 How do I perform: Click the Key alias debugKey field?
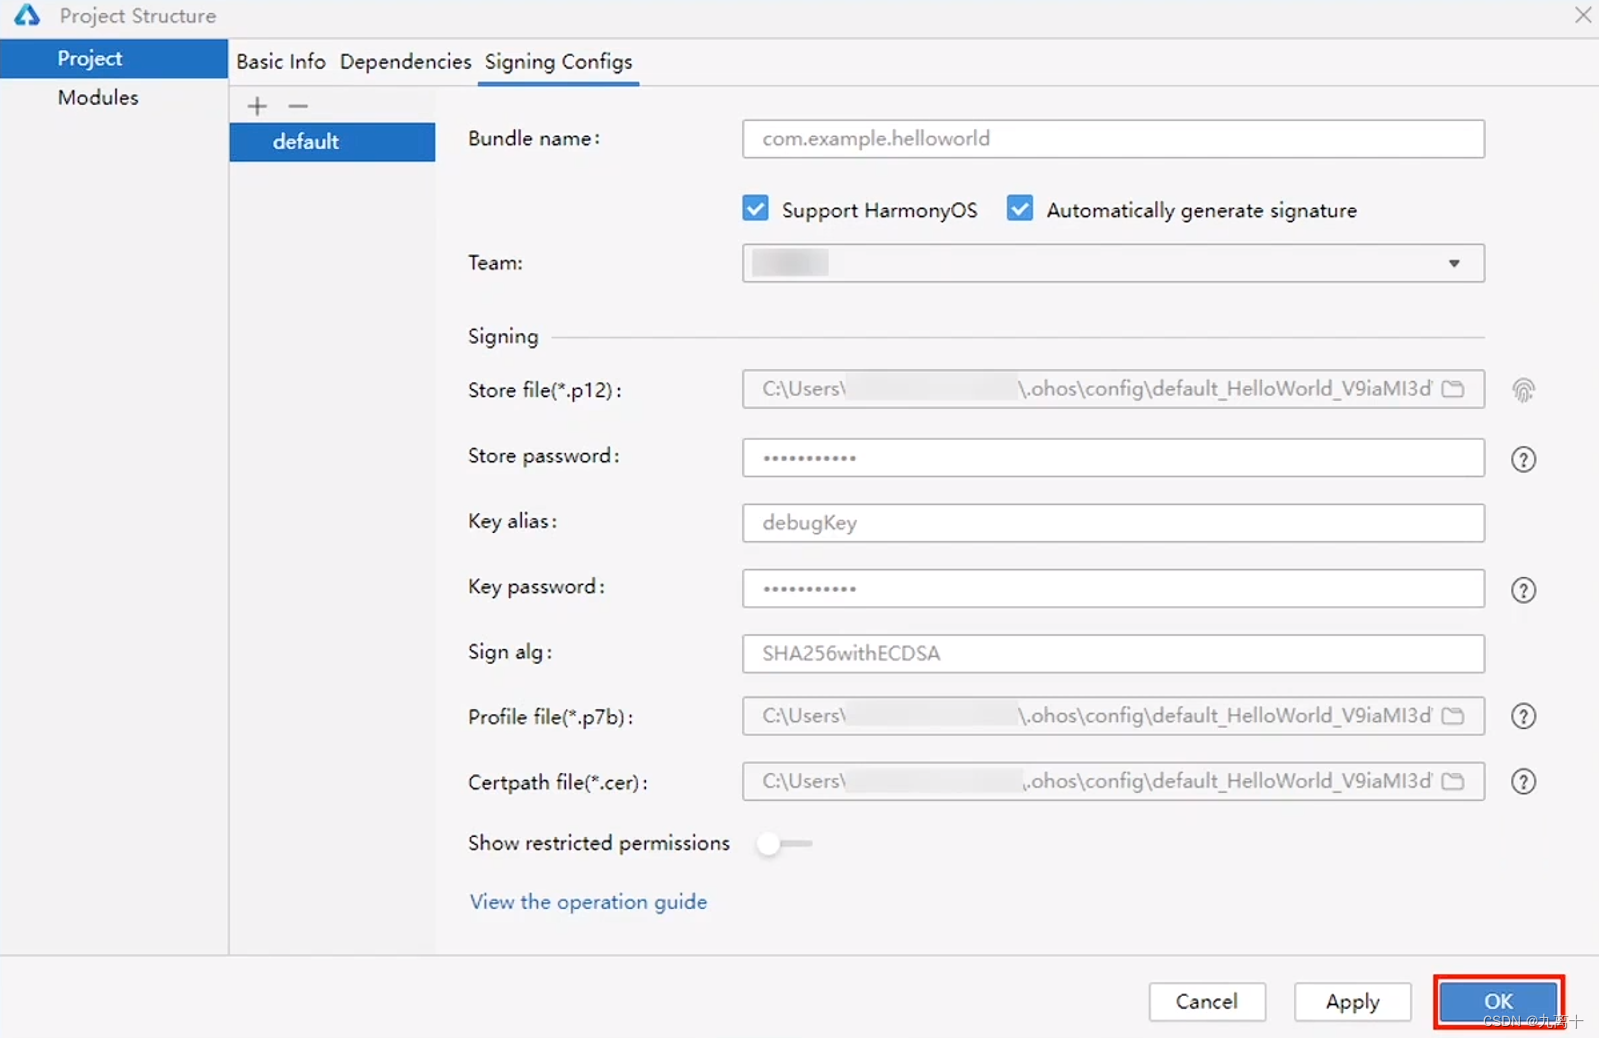coord(1113,523)
